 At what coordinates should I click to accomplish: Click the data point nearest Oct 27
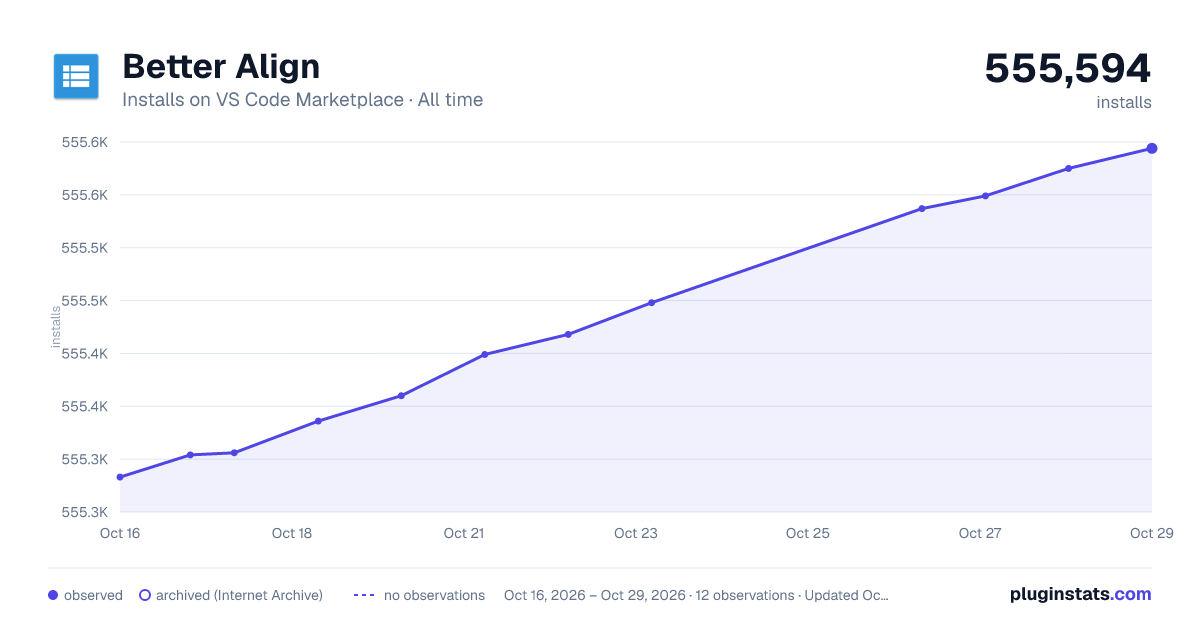point(986,196)
